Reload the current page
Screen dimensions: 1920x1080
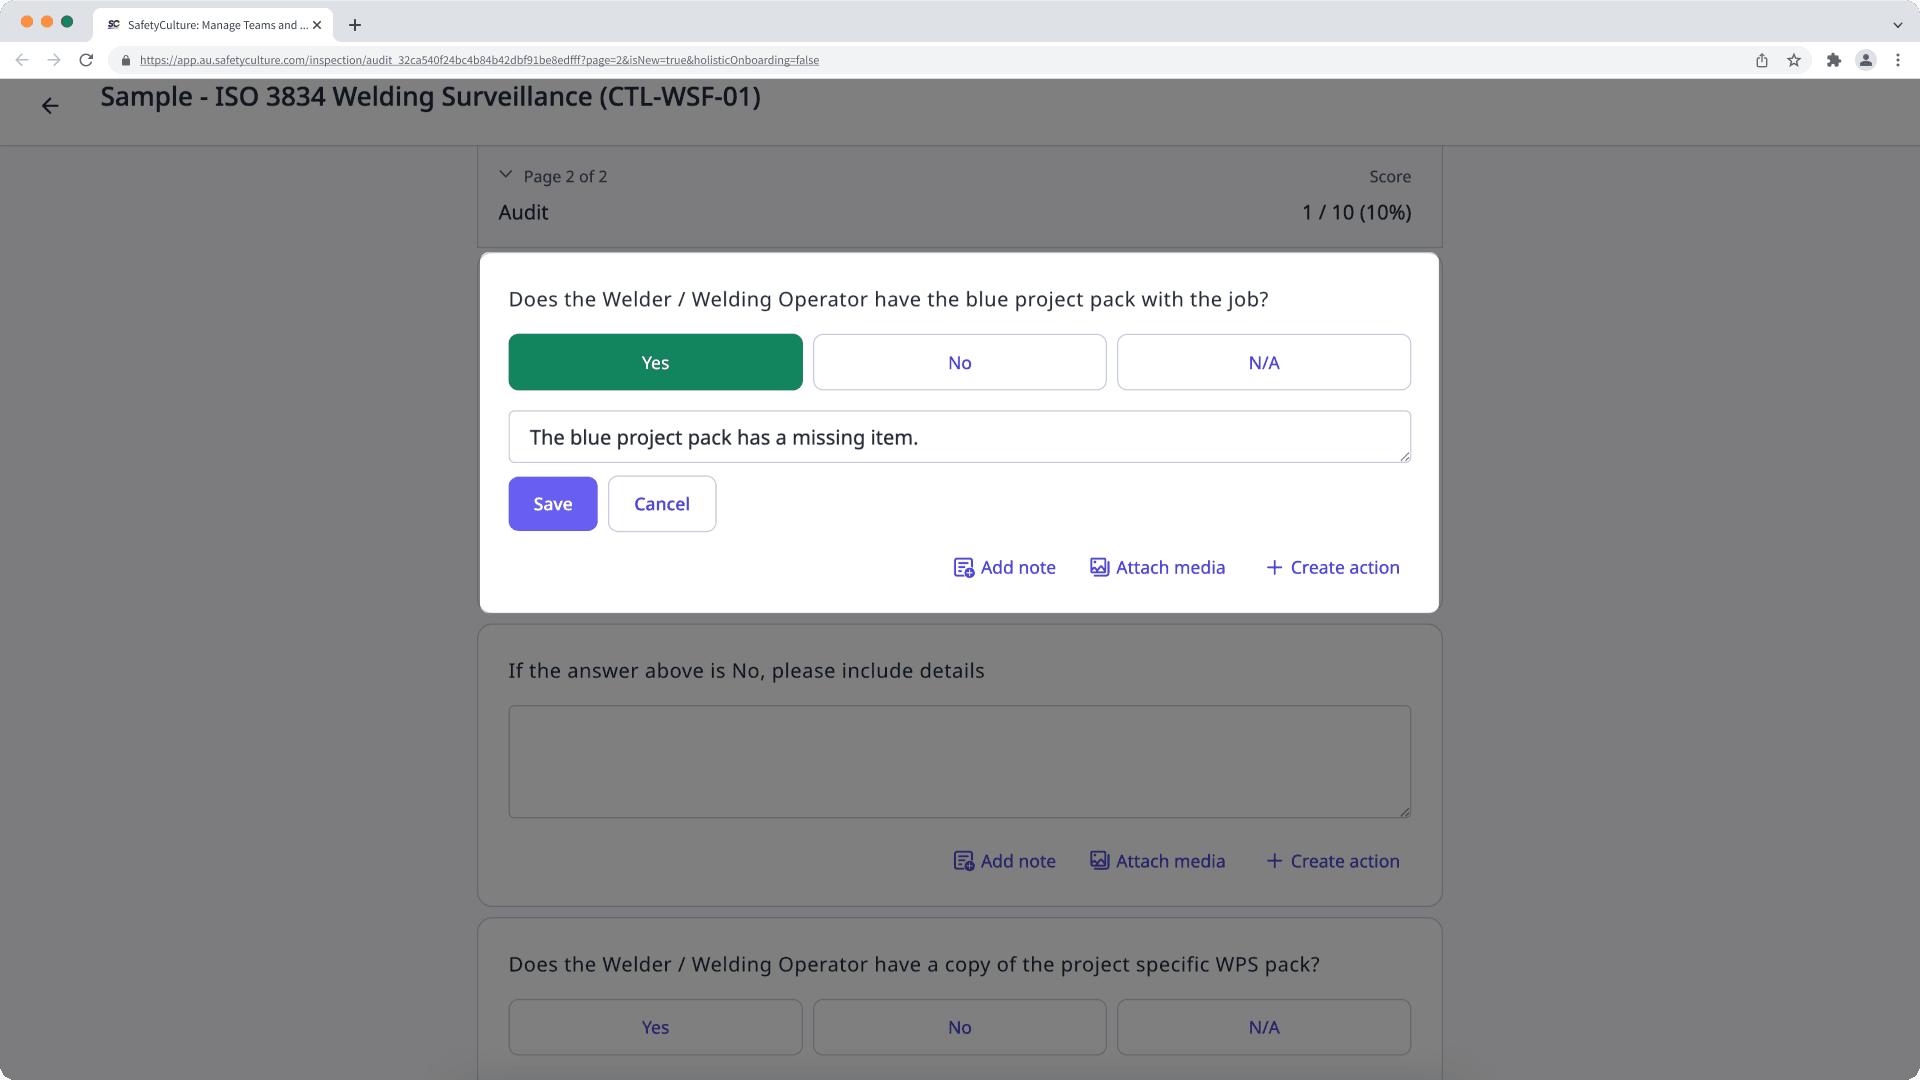tap(86, 60)
